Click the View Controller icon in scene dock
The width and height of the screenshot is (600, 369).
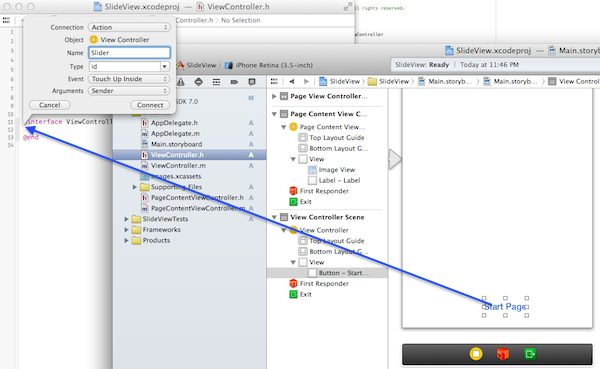point(476,354)
